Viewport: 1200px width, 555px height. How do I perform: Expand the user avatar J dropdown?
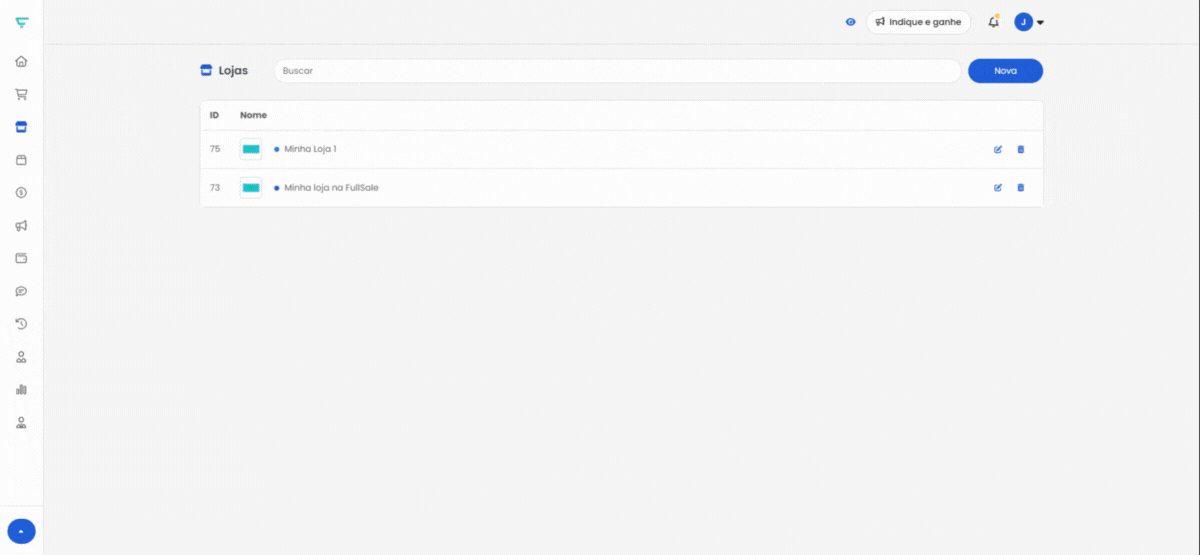click(x=1029, y=22)
